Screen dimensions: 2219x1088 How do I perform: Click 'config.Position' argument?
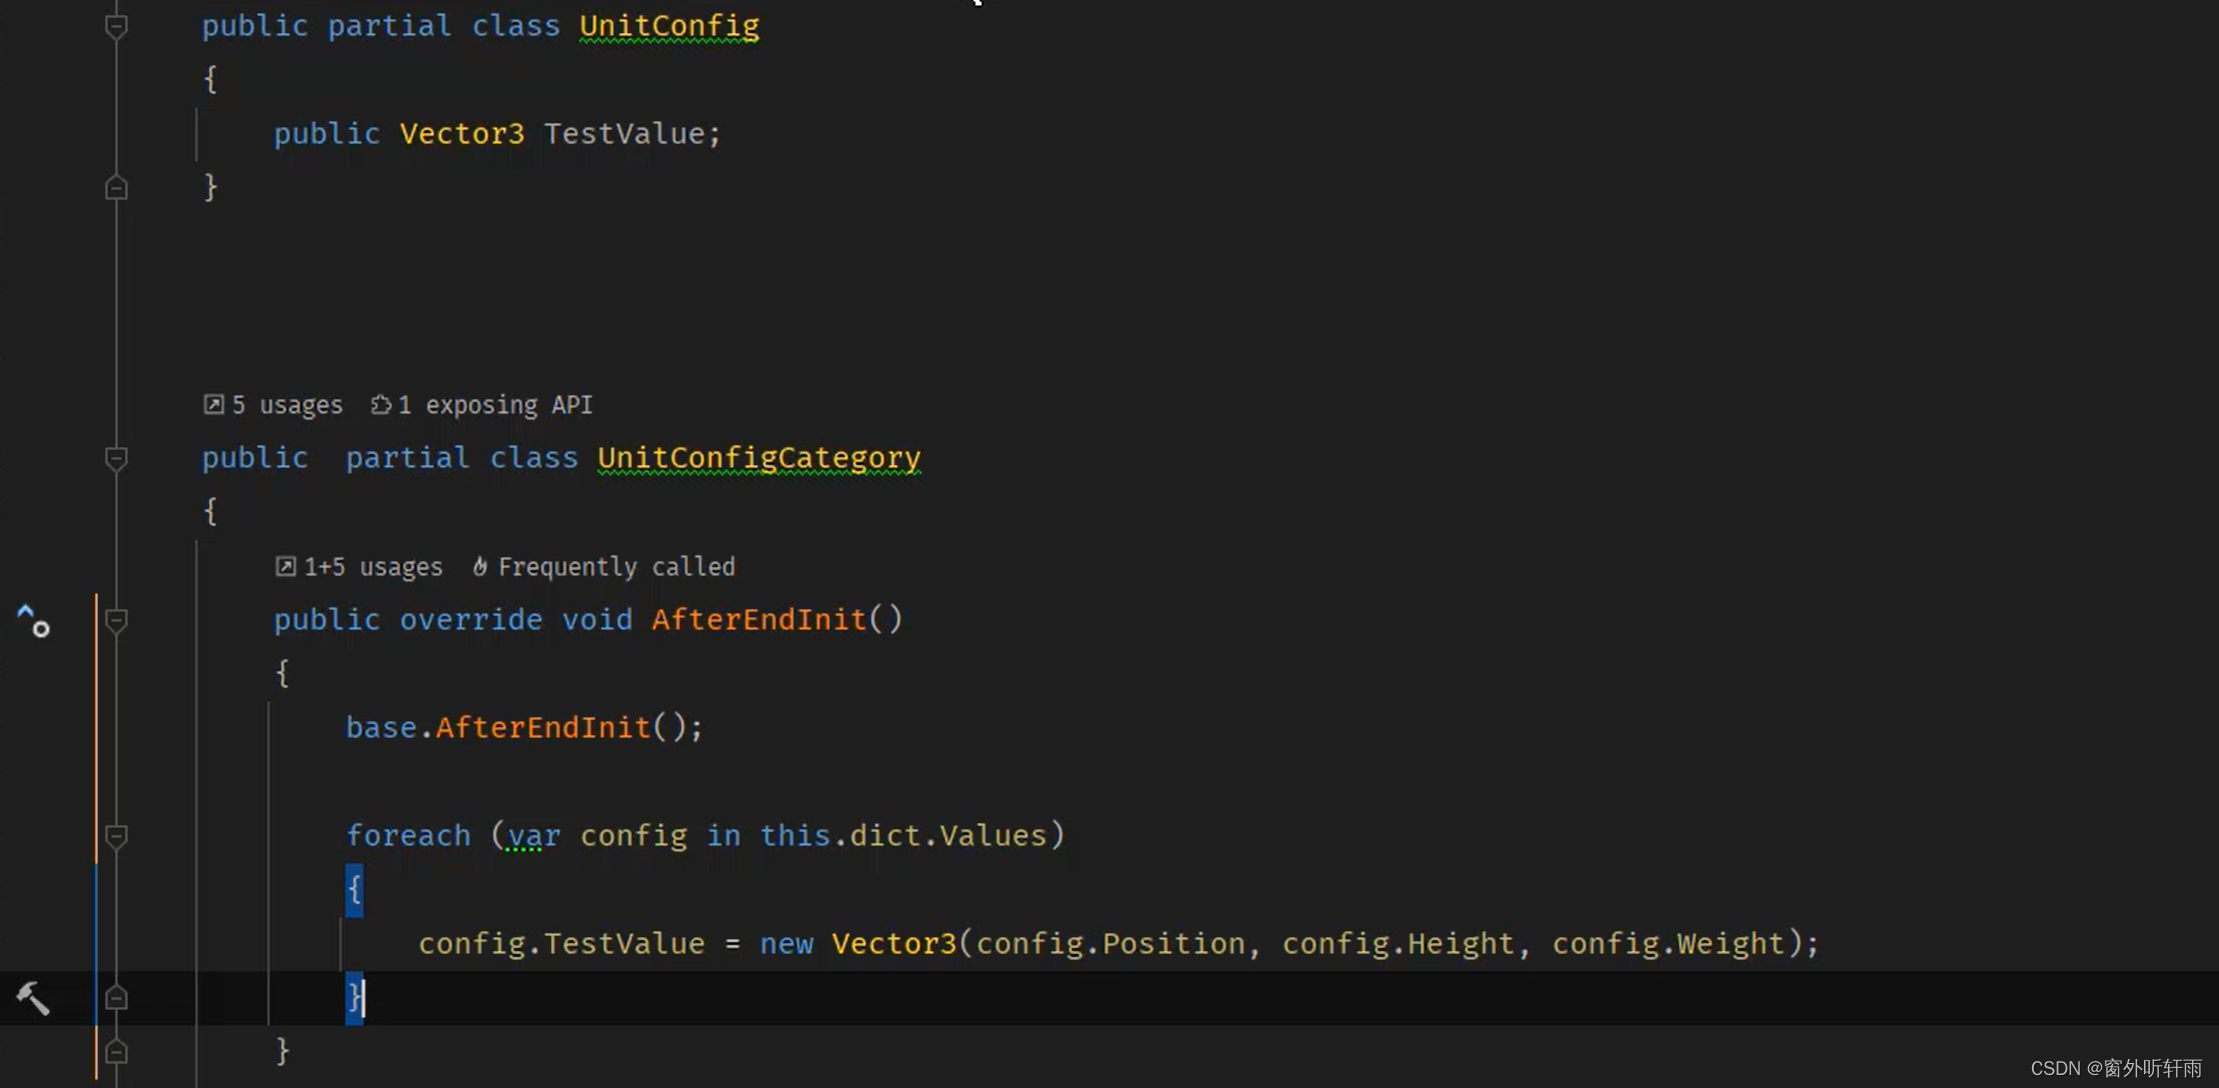1110,944
